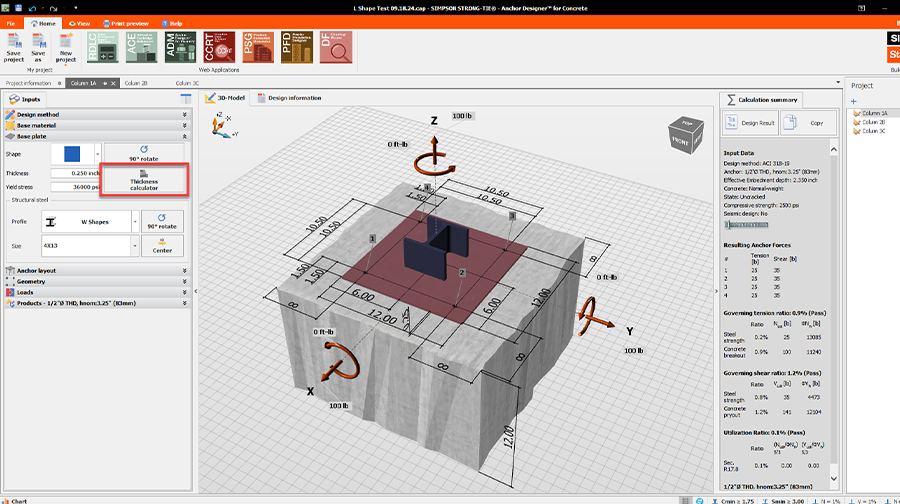The height and width of the screenshot is (504, 900).
Task: Switch to Column 3C document tab
Action: pos(187,83)
